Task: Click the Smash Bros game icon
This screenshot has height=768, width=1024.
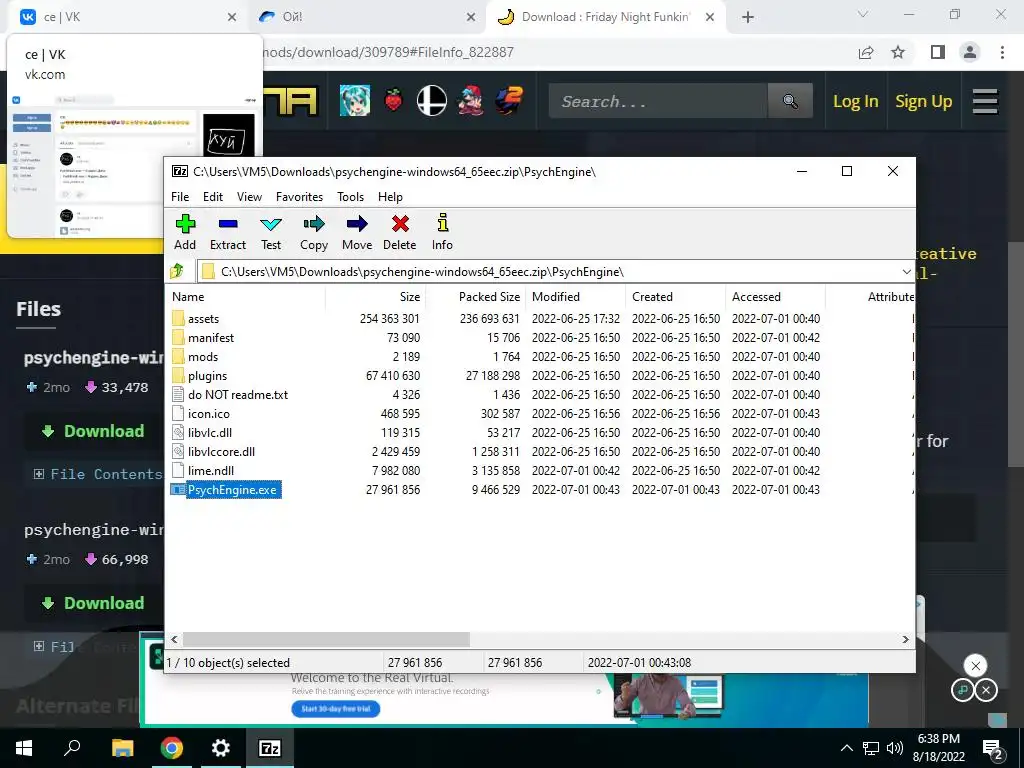Action: [x=432, y=101]
